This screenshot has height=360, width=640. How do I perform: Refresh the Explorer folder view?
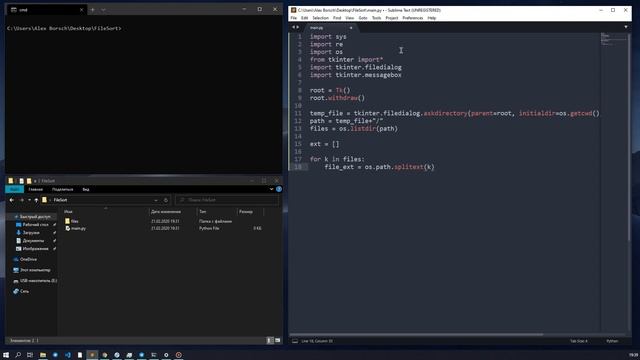(166, 200)
